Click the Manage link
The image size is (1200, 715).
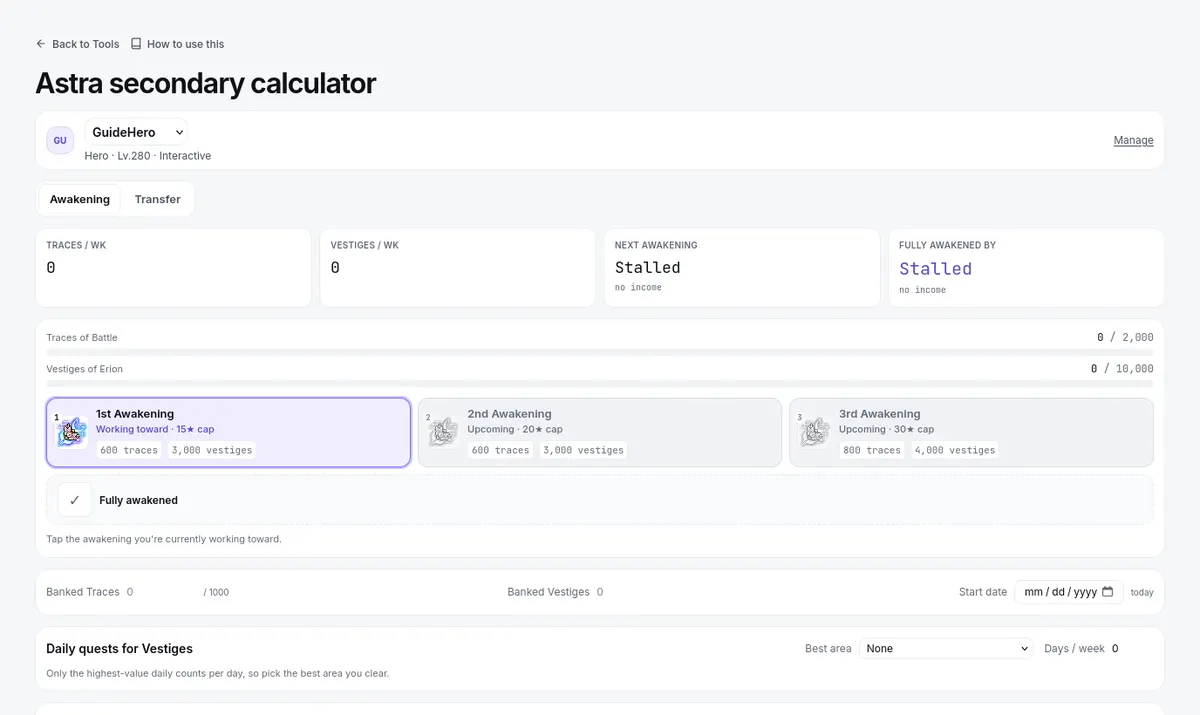coord(1133,141)
